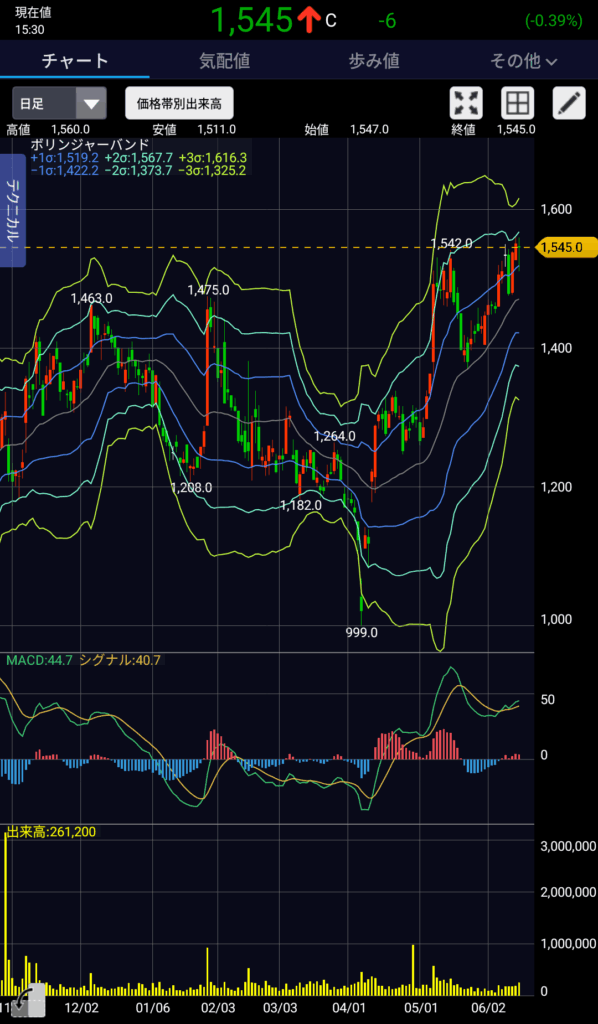Viewport: 598px width, 1024px height.
Task: Switch to the 気配値 tab
Action: [224, 61]
